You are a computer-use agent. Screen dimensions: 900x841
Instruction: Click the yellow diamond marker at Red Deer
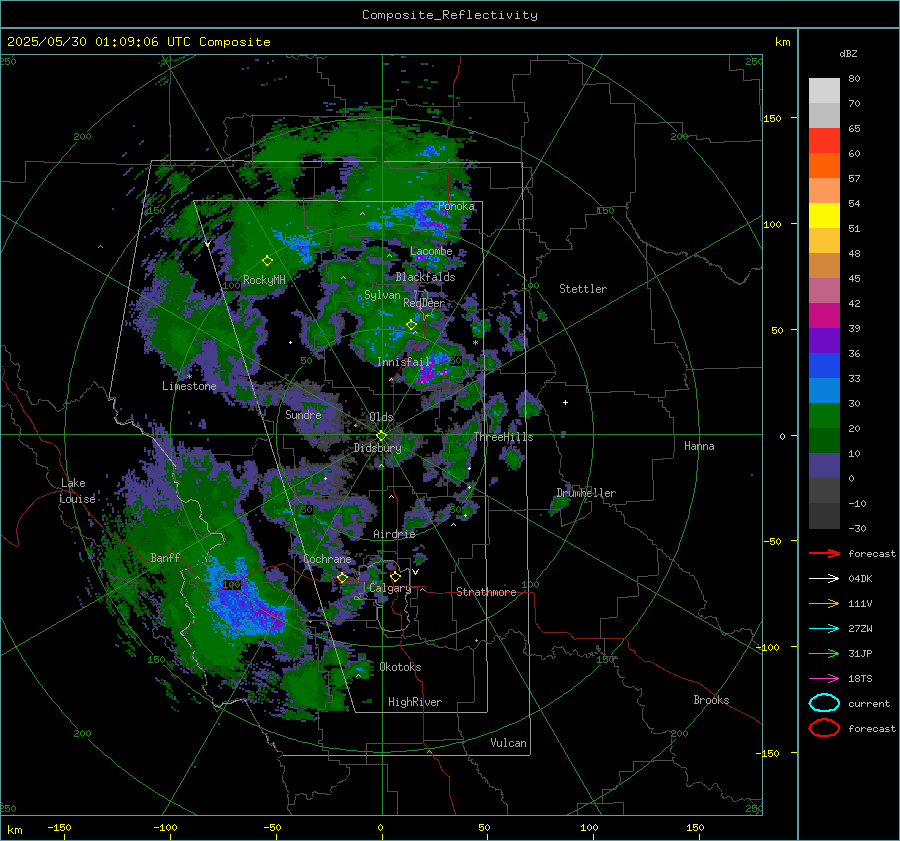click(x=411, y=325)
